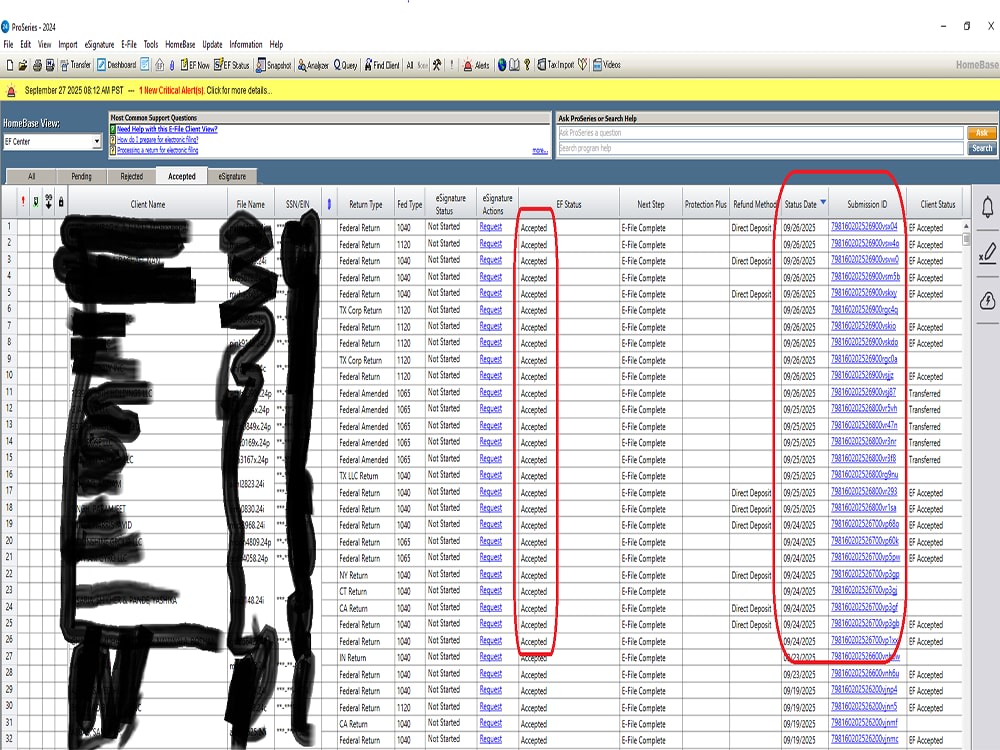Switch to the Pending tab
The height and width of the screenshot is (750, 1000).
81,177
